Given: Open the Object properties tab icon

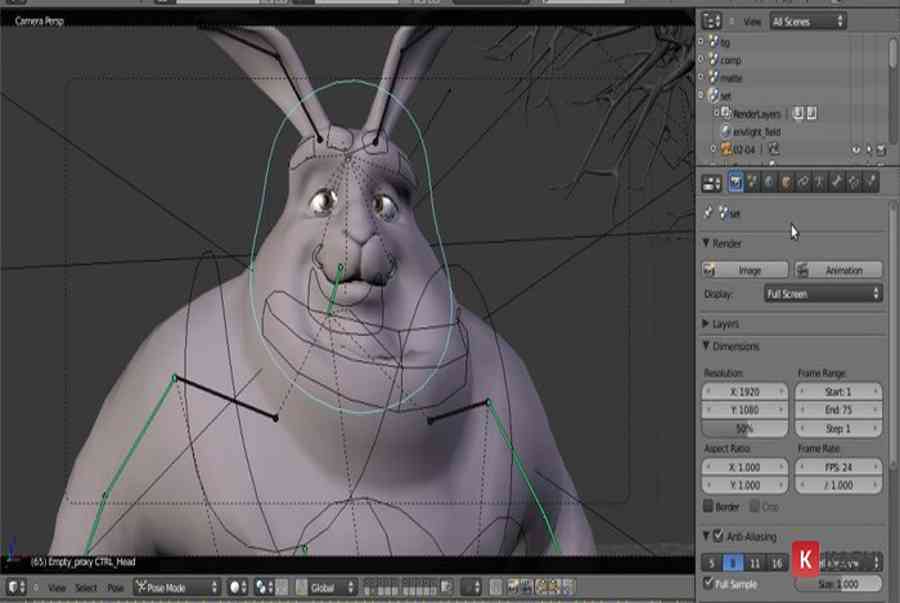Looking at the screenshot, I should (x=786, y=183).
